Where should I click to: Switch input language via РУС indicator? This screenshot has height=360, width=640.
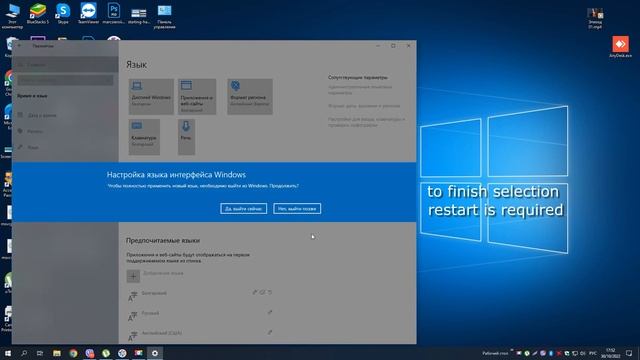tap(593, 353)
